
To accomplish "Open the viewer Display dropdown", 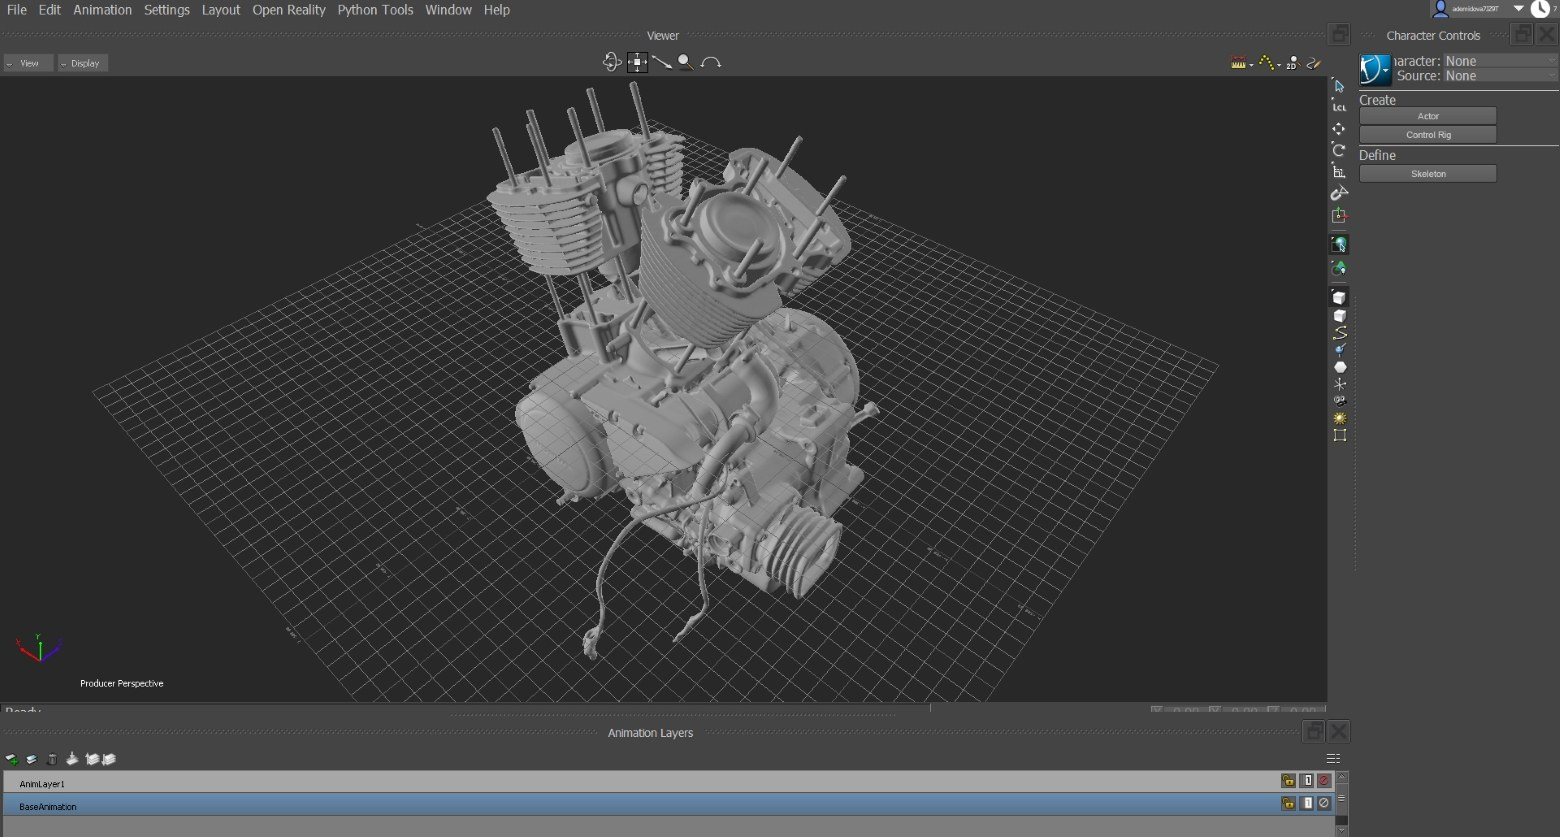I will 82,63.
